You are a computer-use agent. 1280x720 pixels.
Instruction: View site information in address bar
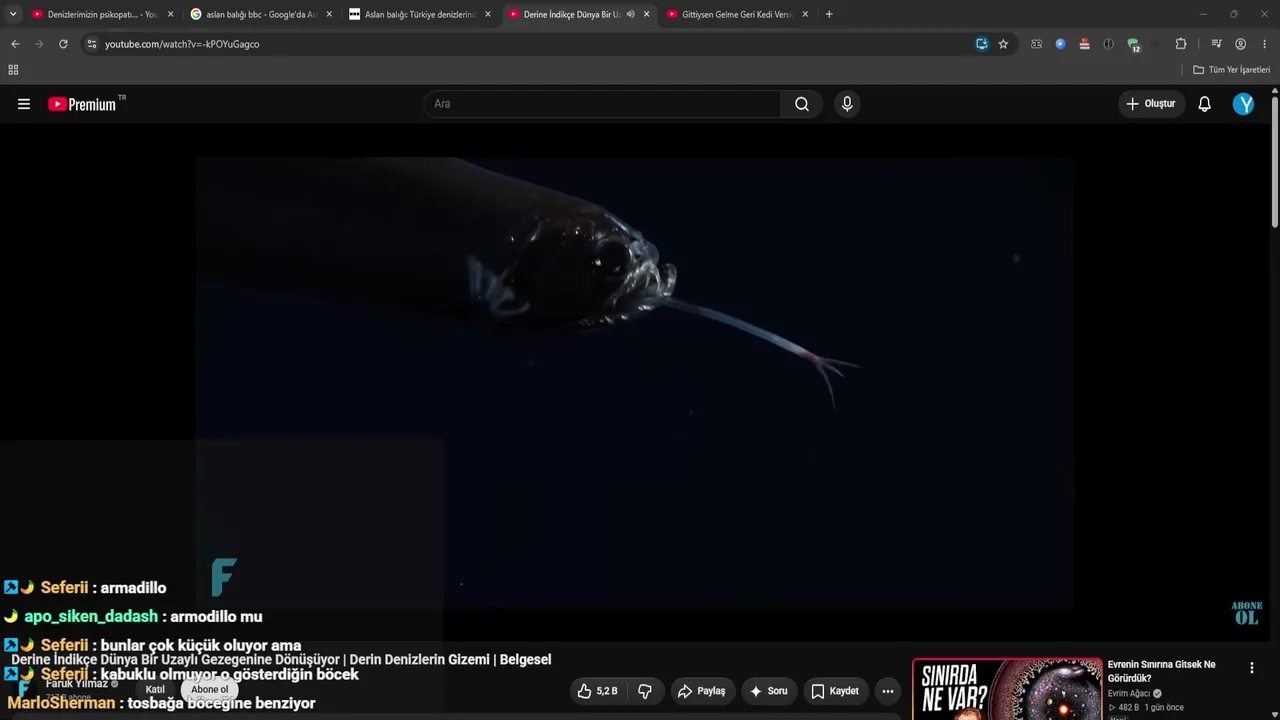(91, 44)
